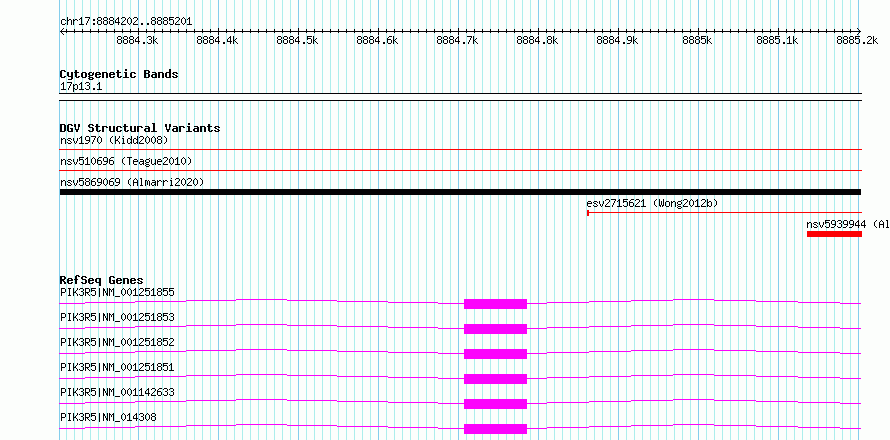Click the 8884.5k ruler tick label

tap(297, 40)
